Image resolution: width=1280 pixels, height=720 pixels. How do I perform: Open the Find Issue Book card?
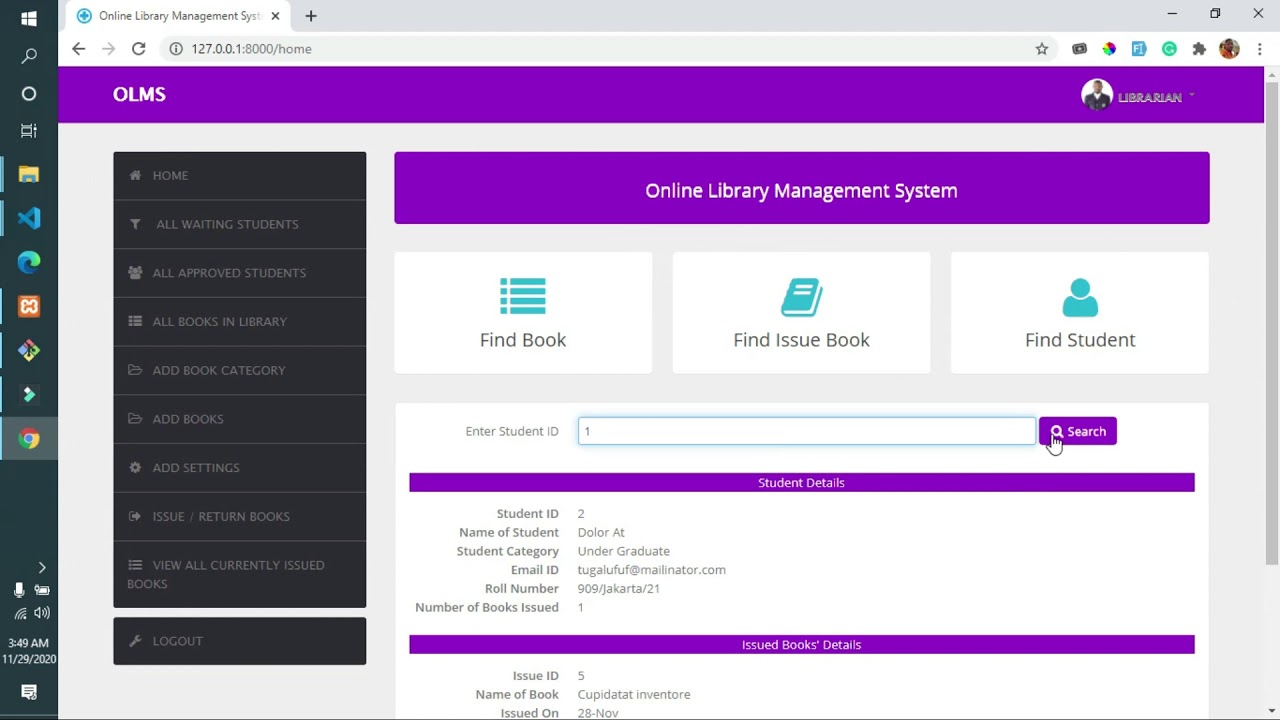point(801,313)
